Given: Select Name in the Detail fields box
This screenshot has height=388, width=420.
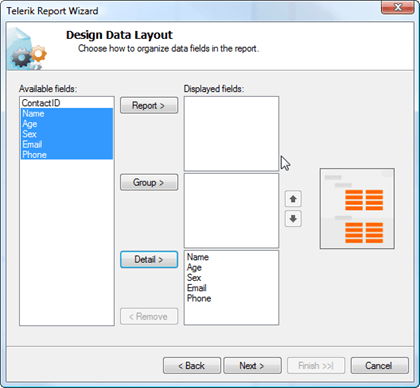Looking at the screenshot, I should click(231, 257).
